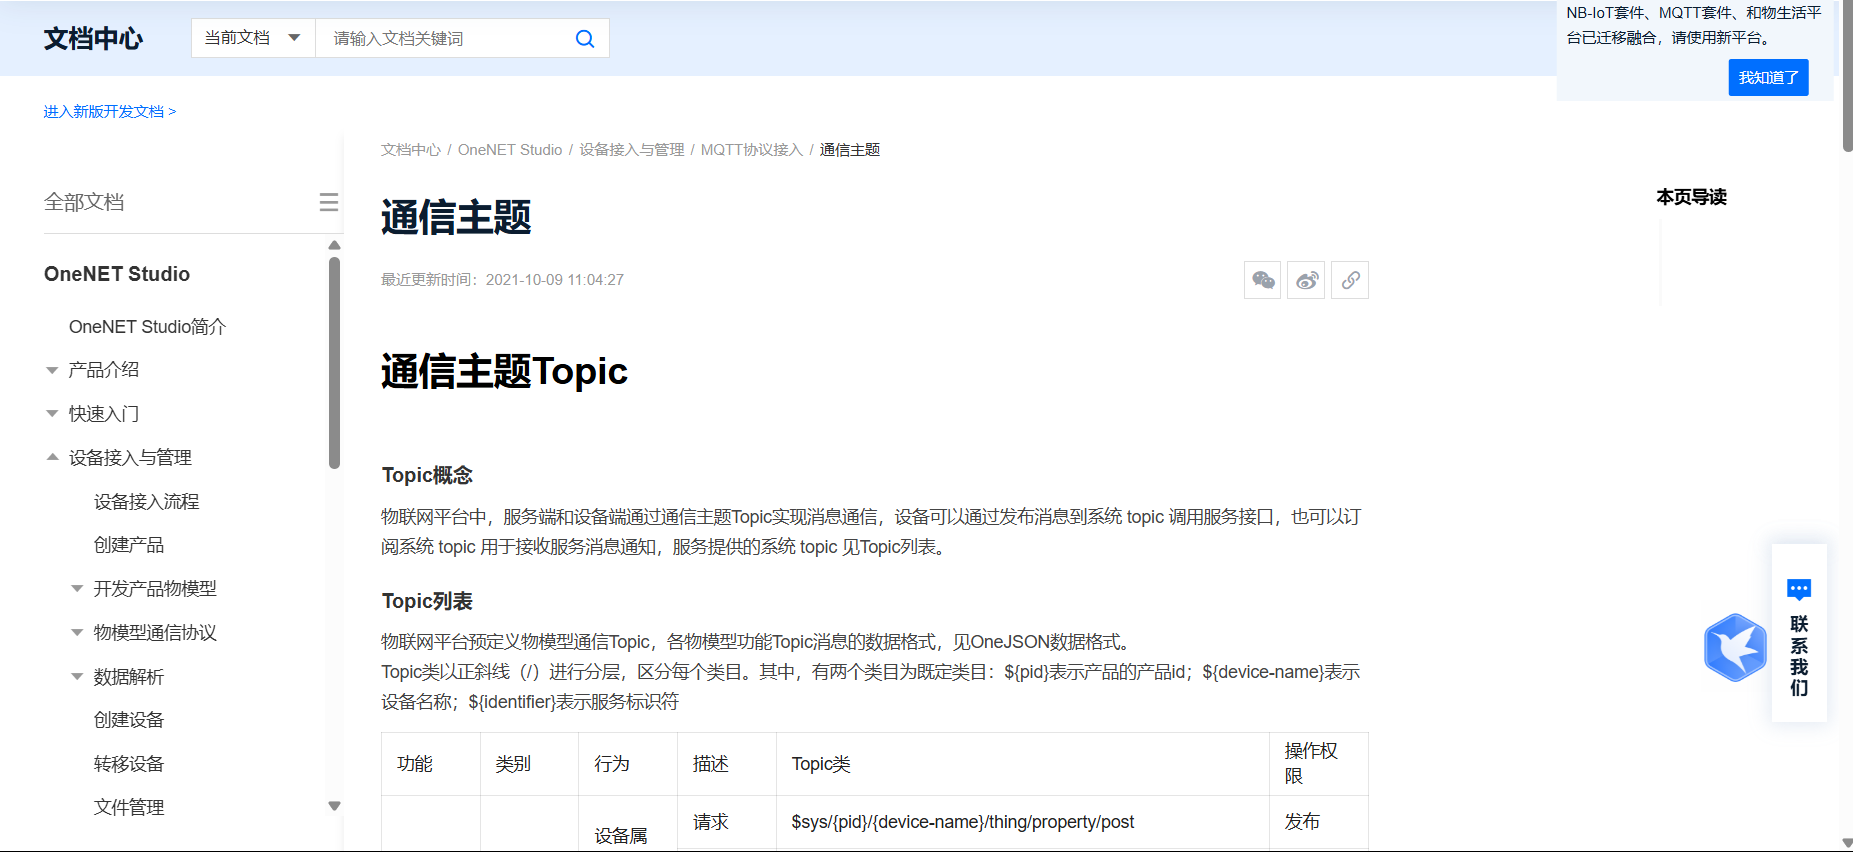Click the search magnifier icon

(x=585, y=38)
